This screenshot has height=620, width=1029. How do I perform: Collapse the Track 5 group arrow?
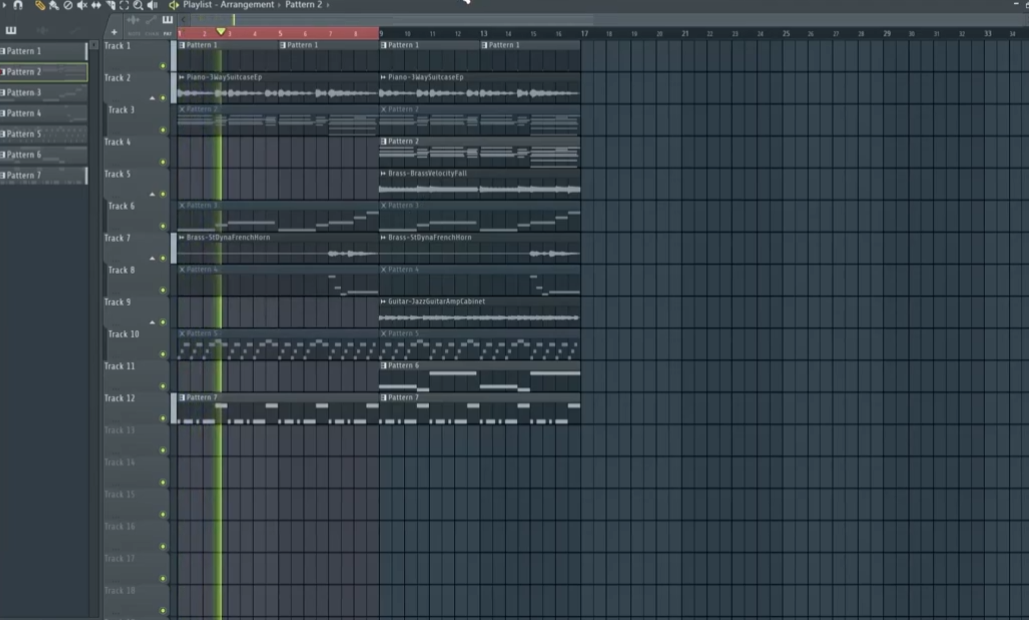tap(152, 194)
